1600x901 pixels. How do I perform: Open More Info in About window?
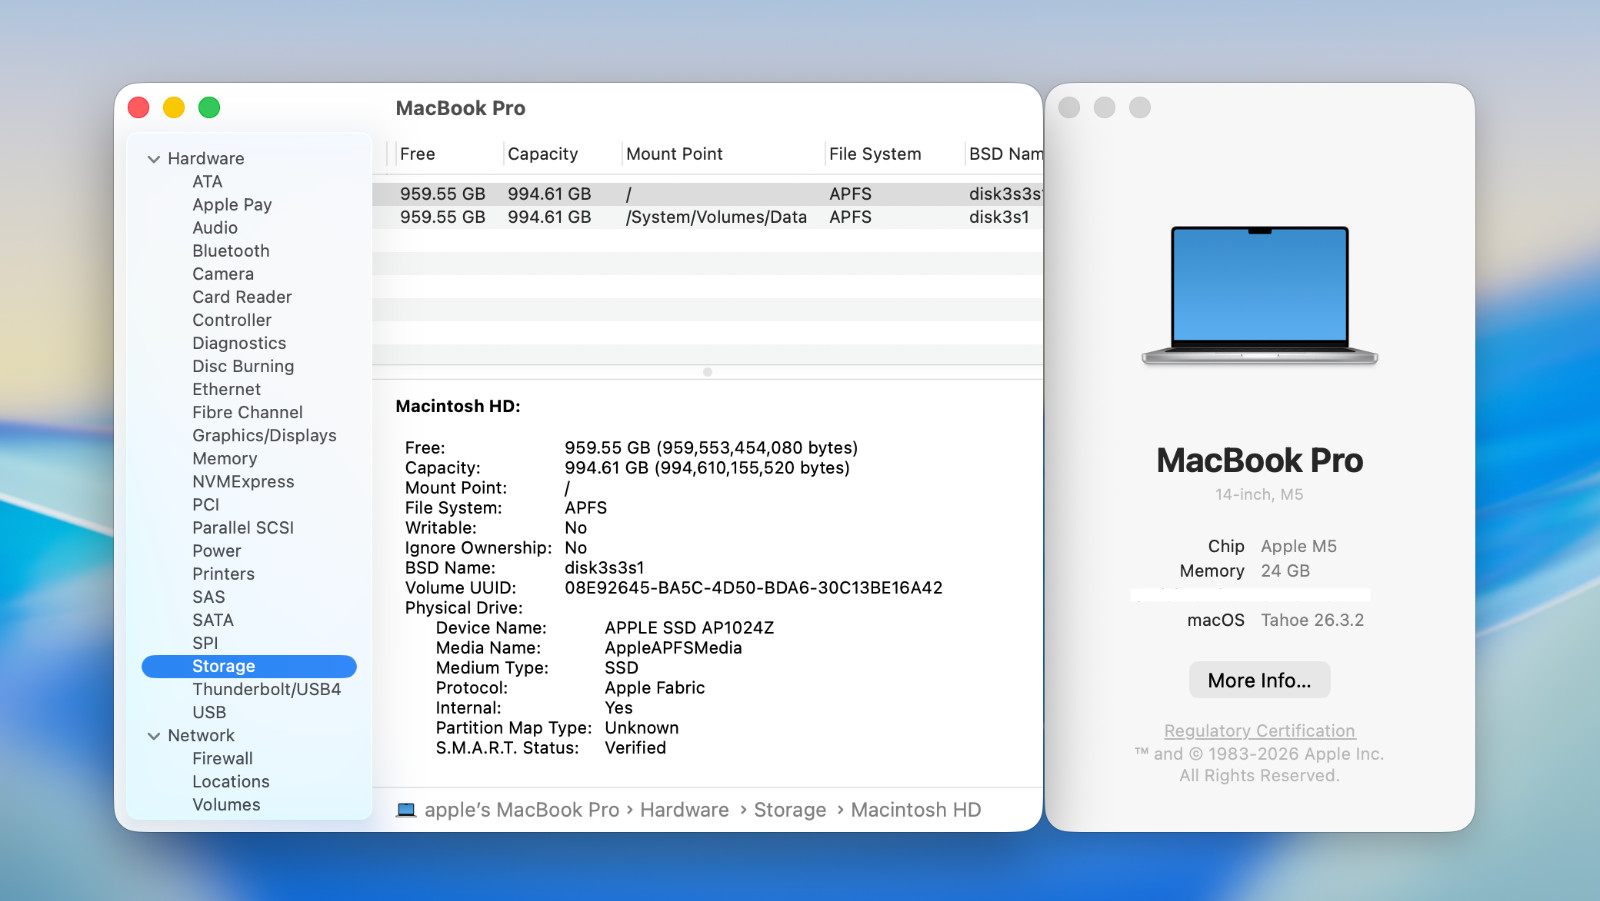coord(1259,680)
